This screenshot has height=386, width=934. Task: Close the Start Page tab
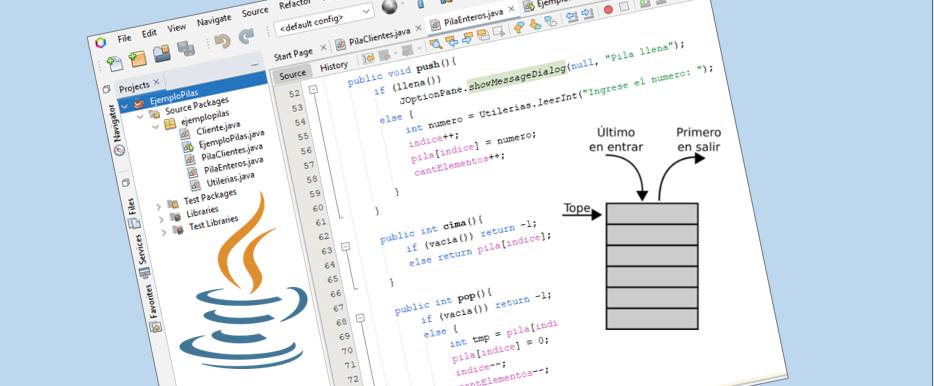(x=323, y=47)
